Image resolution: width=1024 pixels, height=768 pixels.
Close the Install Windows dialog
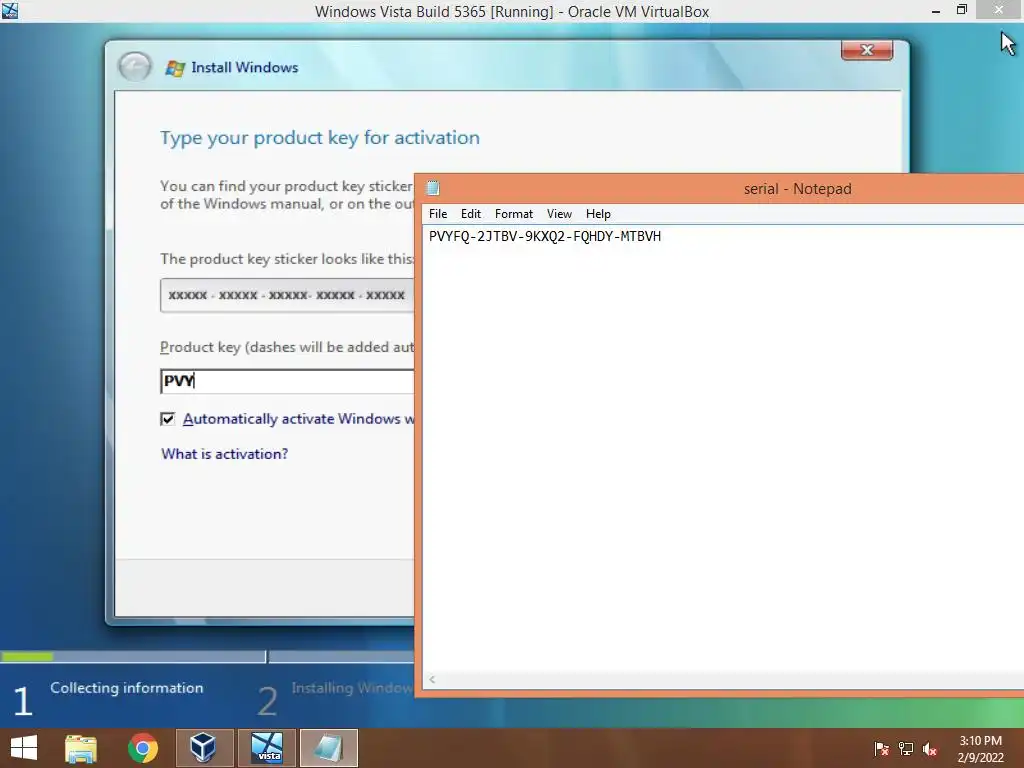(867, 50)
